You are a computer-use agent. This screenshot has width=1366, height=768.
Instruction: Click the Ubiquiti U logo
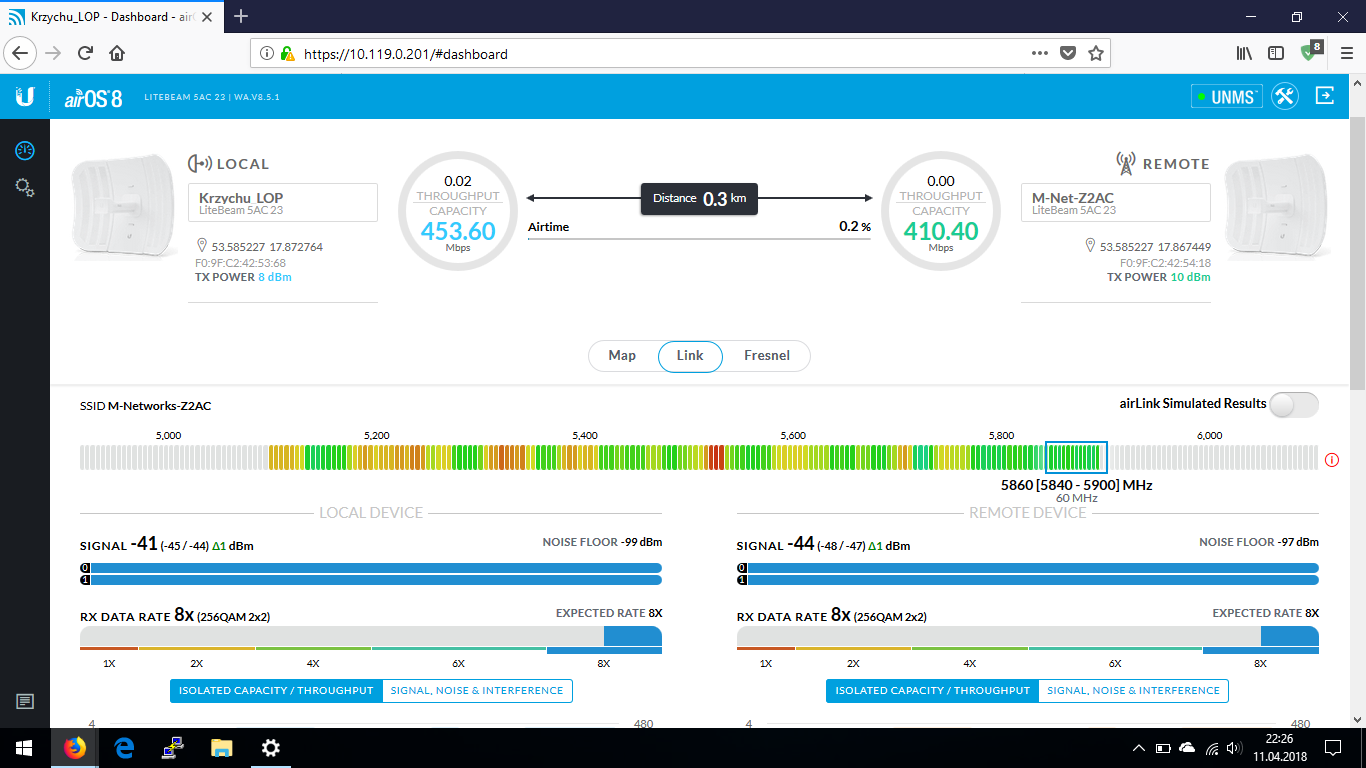tap(25, 96)
